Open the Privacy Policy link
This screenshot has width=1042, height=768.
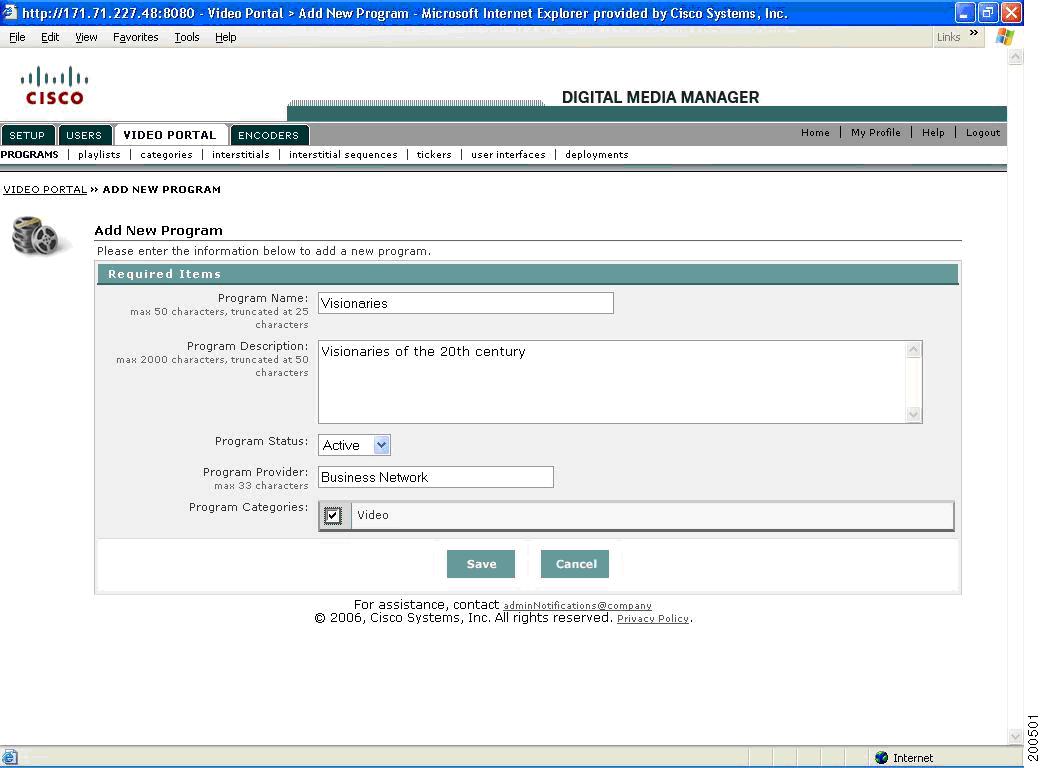[653, 618]
